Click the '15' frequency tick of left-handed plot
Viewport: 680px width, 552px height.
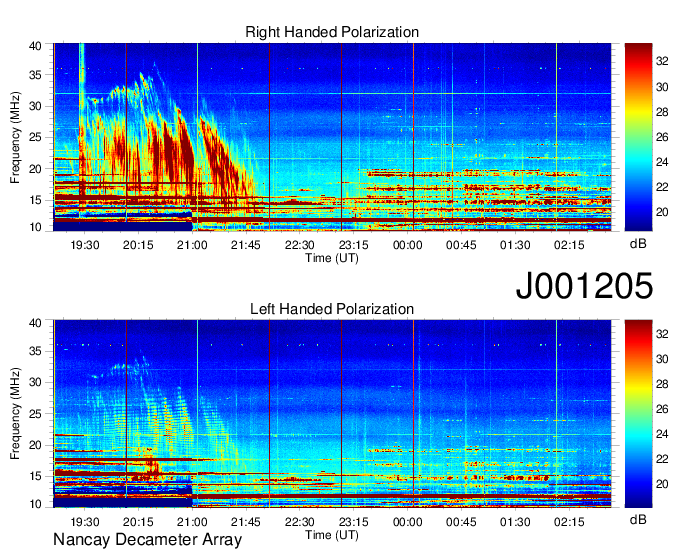point(35,476)
